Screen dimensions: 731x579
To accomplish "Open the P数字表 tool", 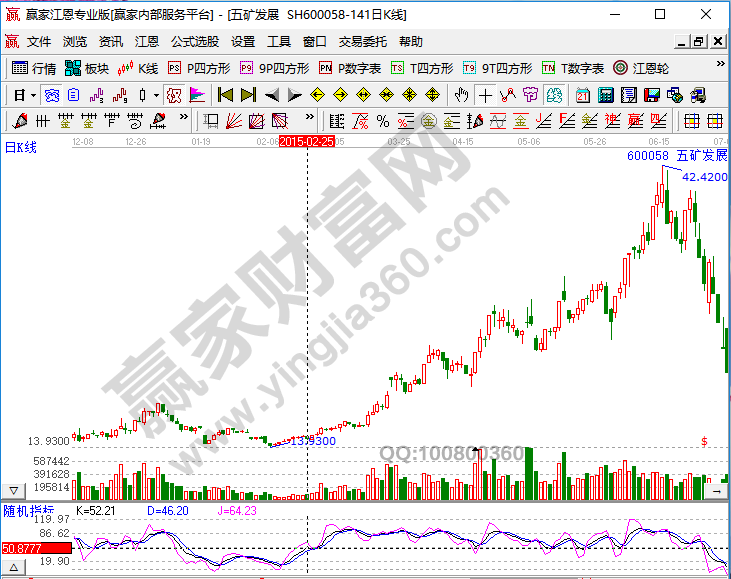I will pos(350,69).
